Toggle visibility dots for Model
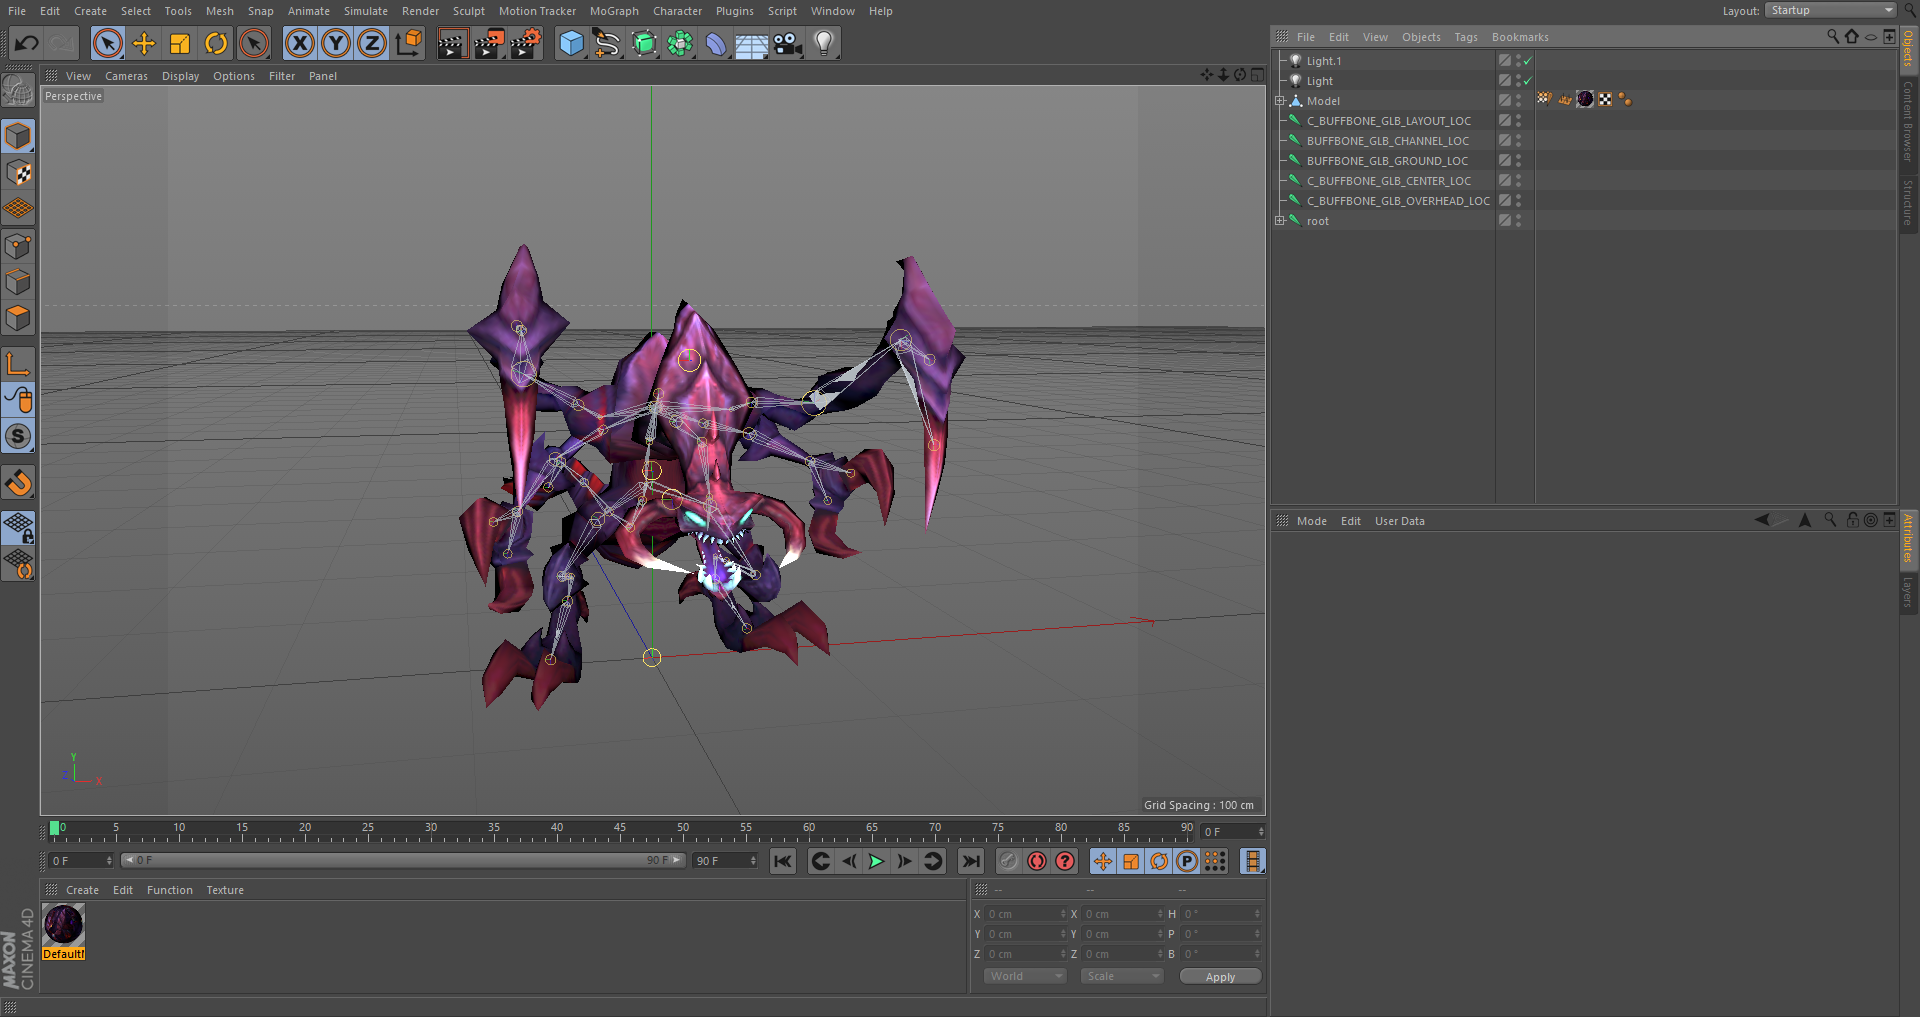1920x1017 pixels. pos(1518,101)
